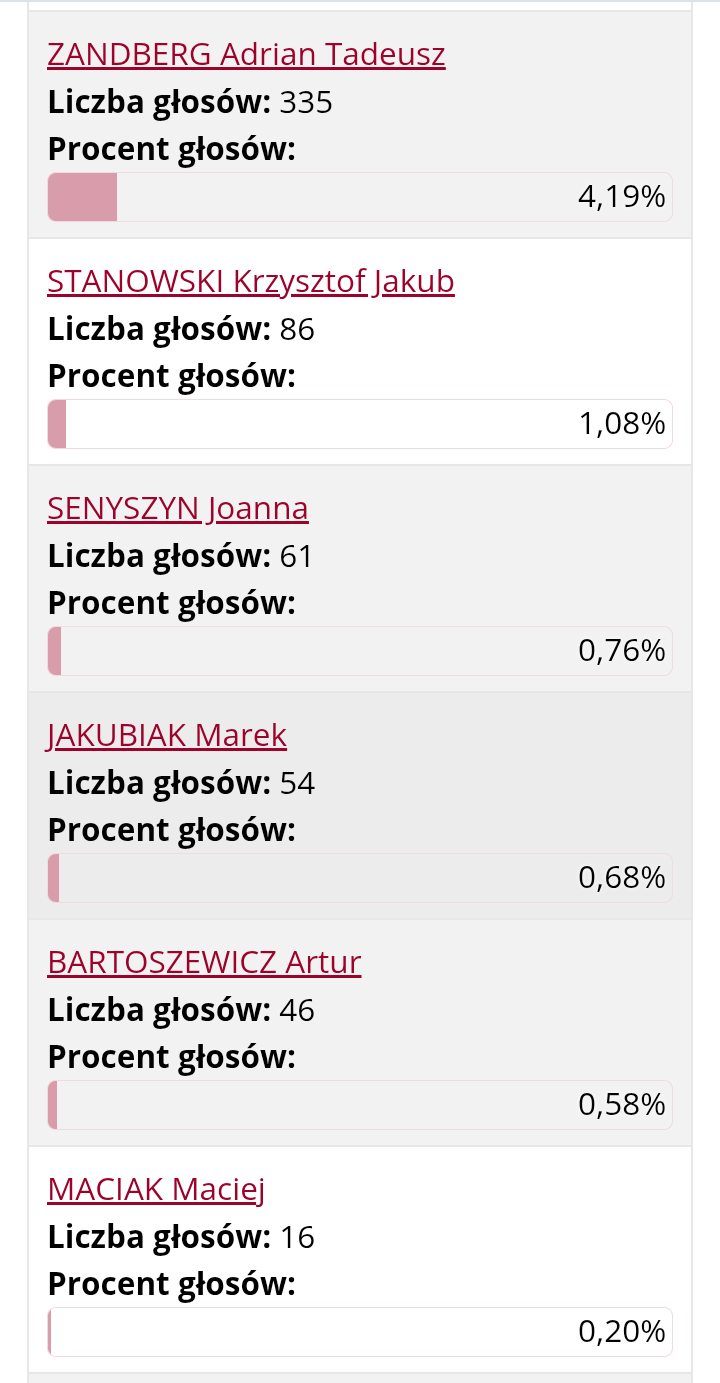
Task: Click the 1,08% vote progress bar
Action: coord(360,424)
